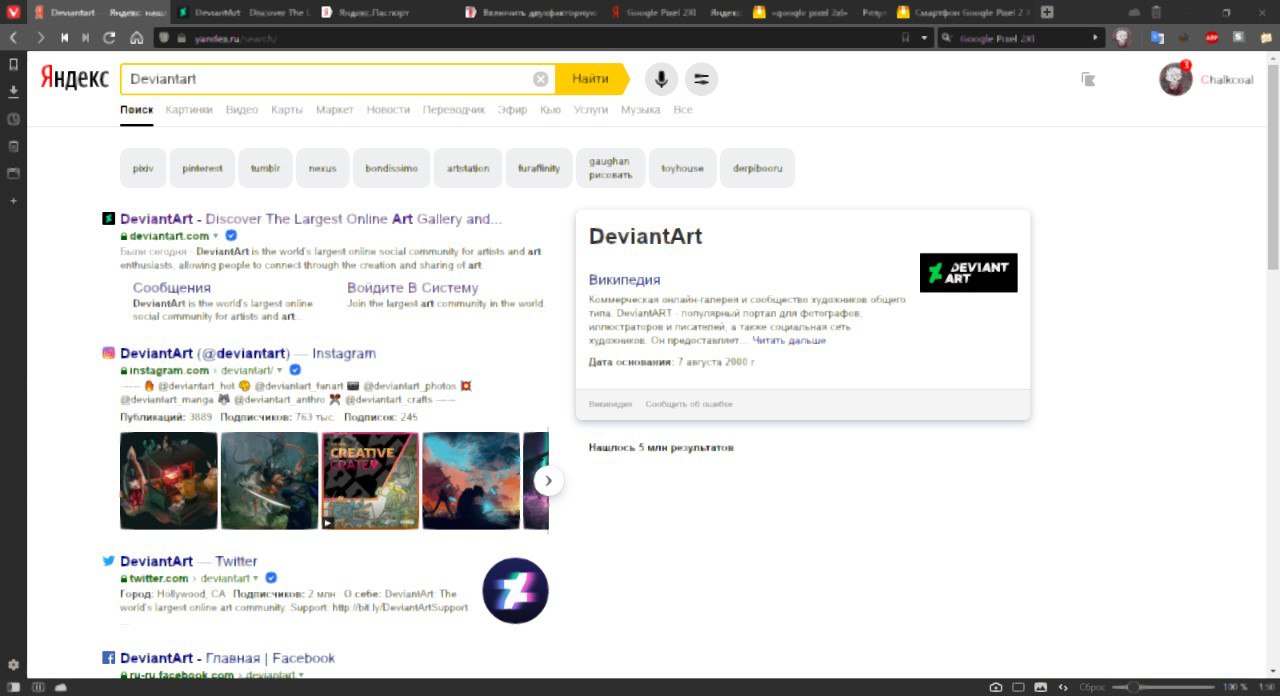Bookmark this page in address bar
Viewport: 1280px width, 696px height.
(x=905, y=38)
